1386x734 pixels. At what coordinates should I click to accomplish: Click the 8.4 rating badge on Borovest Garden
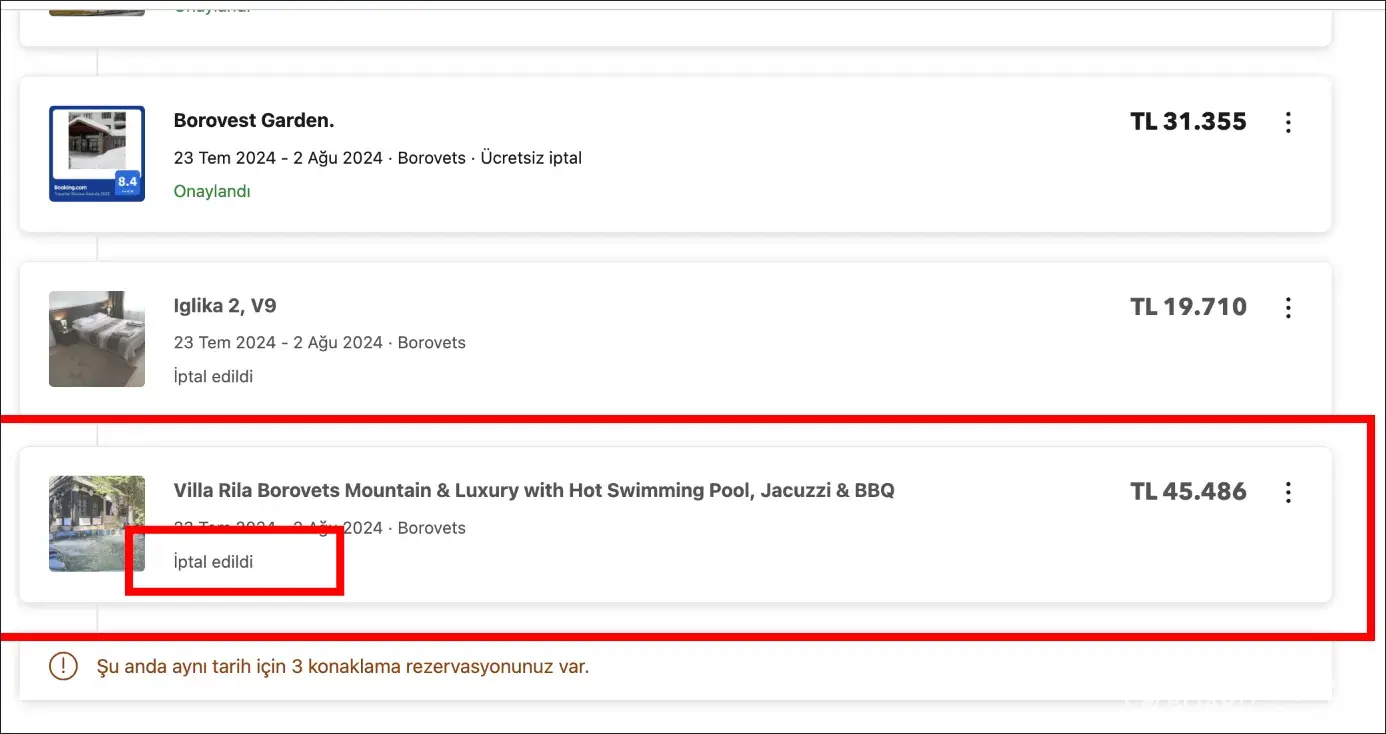tap(127, 183)
